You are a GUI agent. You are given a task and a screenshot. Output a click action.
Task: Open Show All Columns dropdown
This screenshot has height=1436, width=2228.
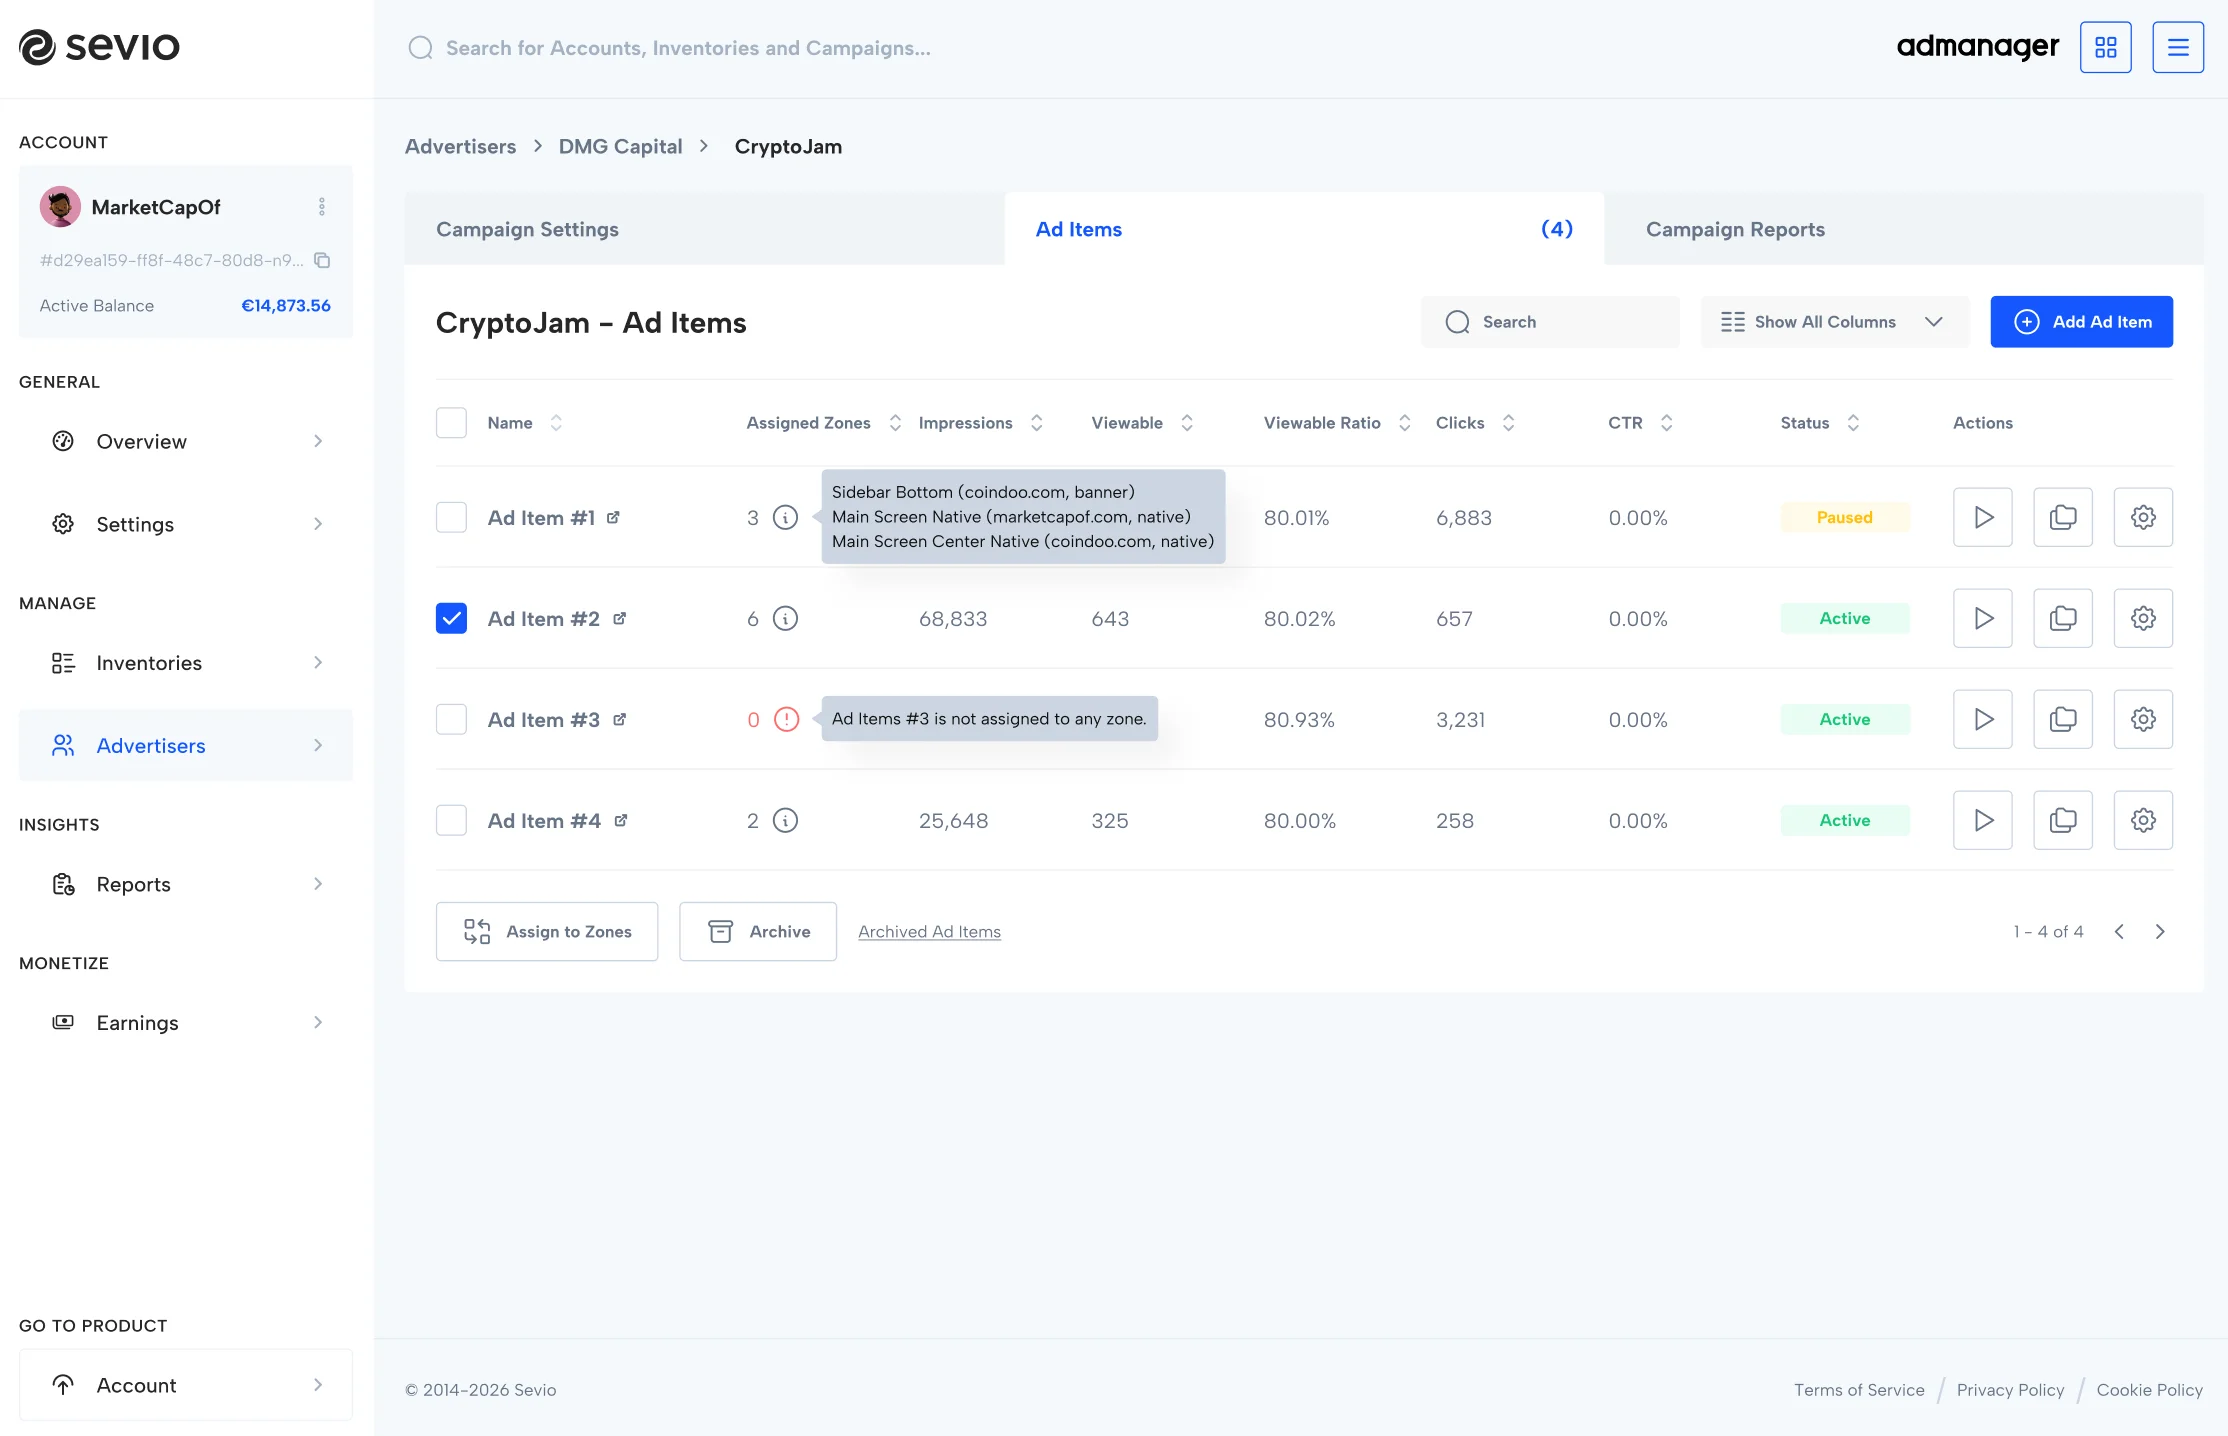click(x=1834, y=322)
